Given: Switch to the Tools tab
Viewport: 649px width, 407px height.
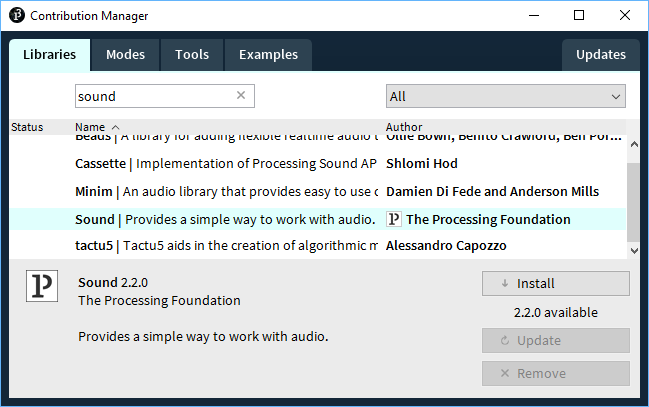Looking at the screenshot, I should pyautogui.click(x=191, y=55).
